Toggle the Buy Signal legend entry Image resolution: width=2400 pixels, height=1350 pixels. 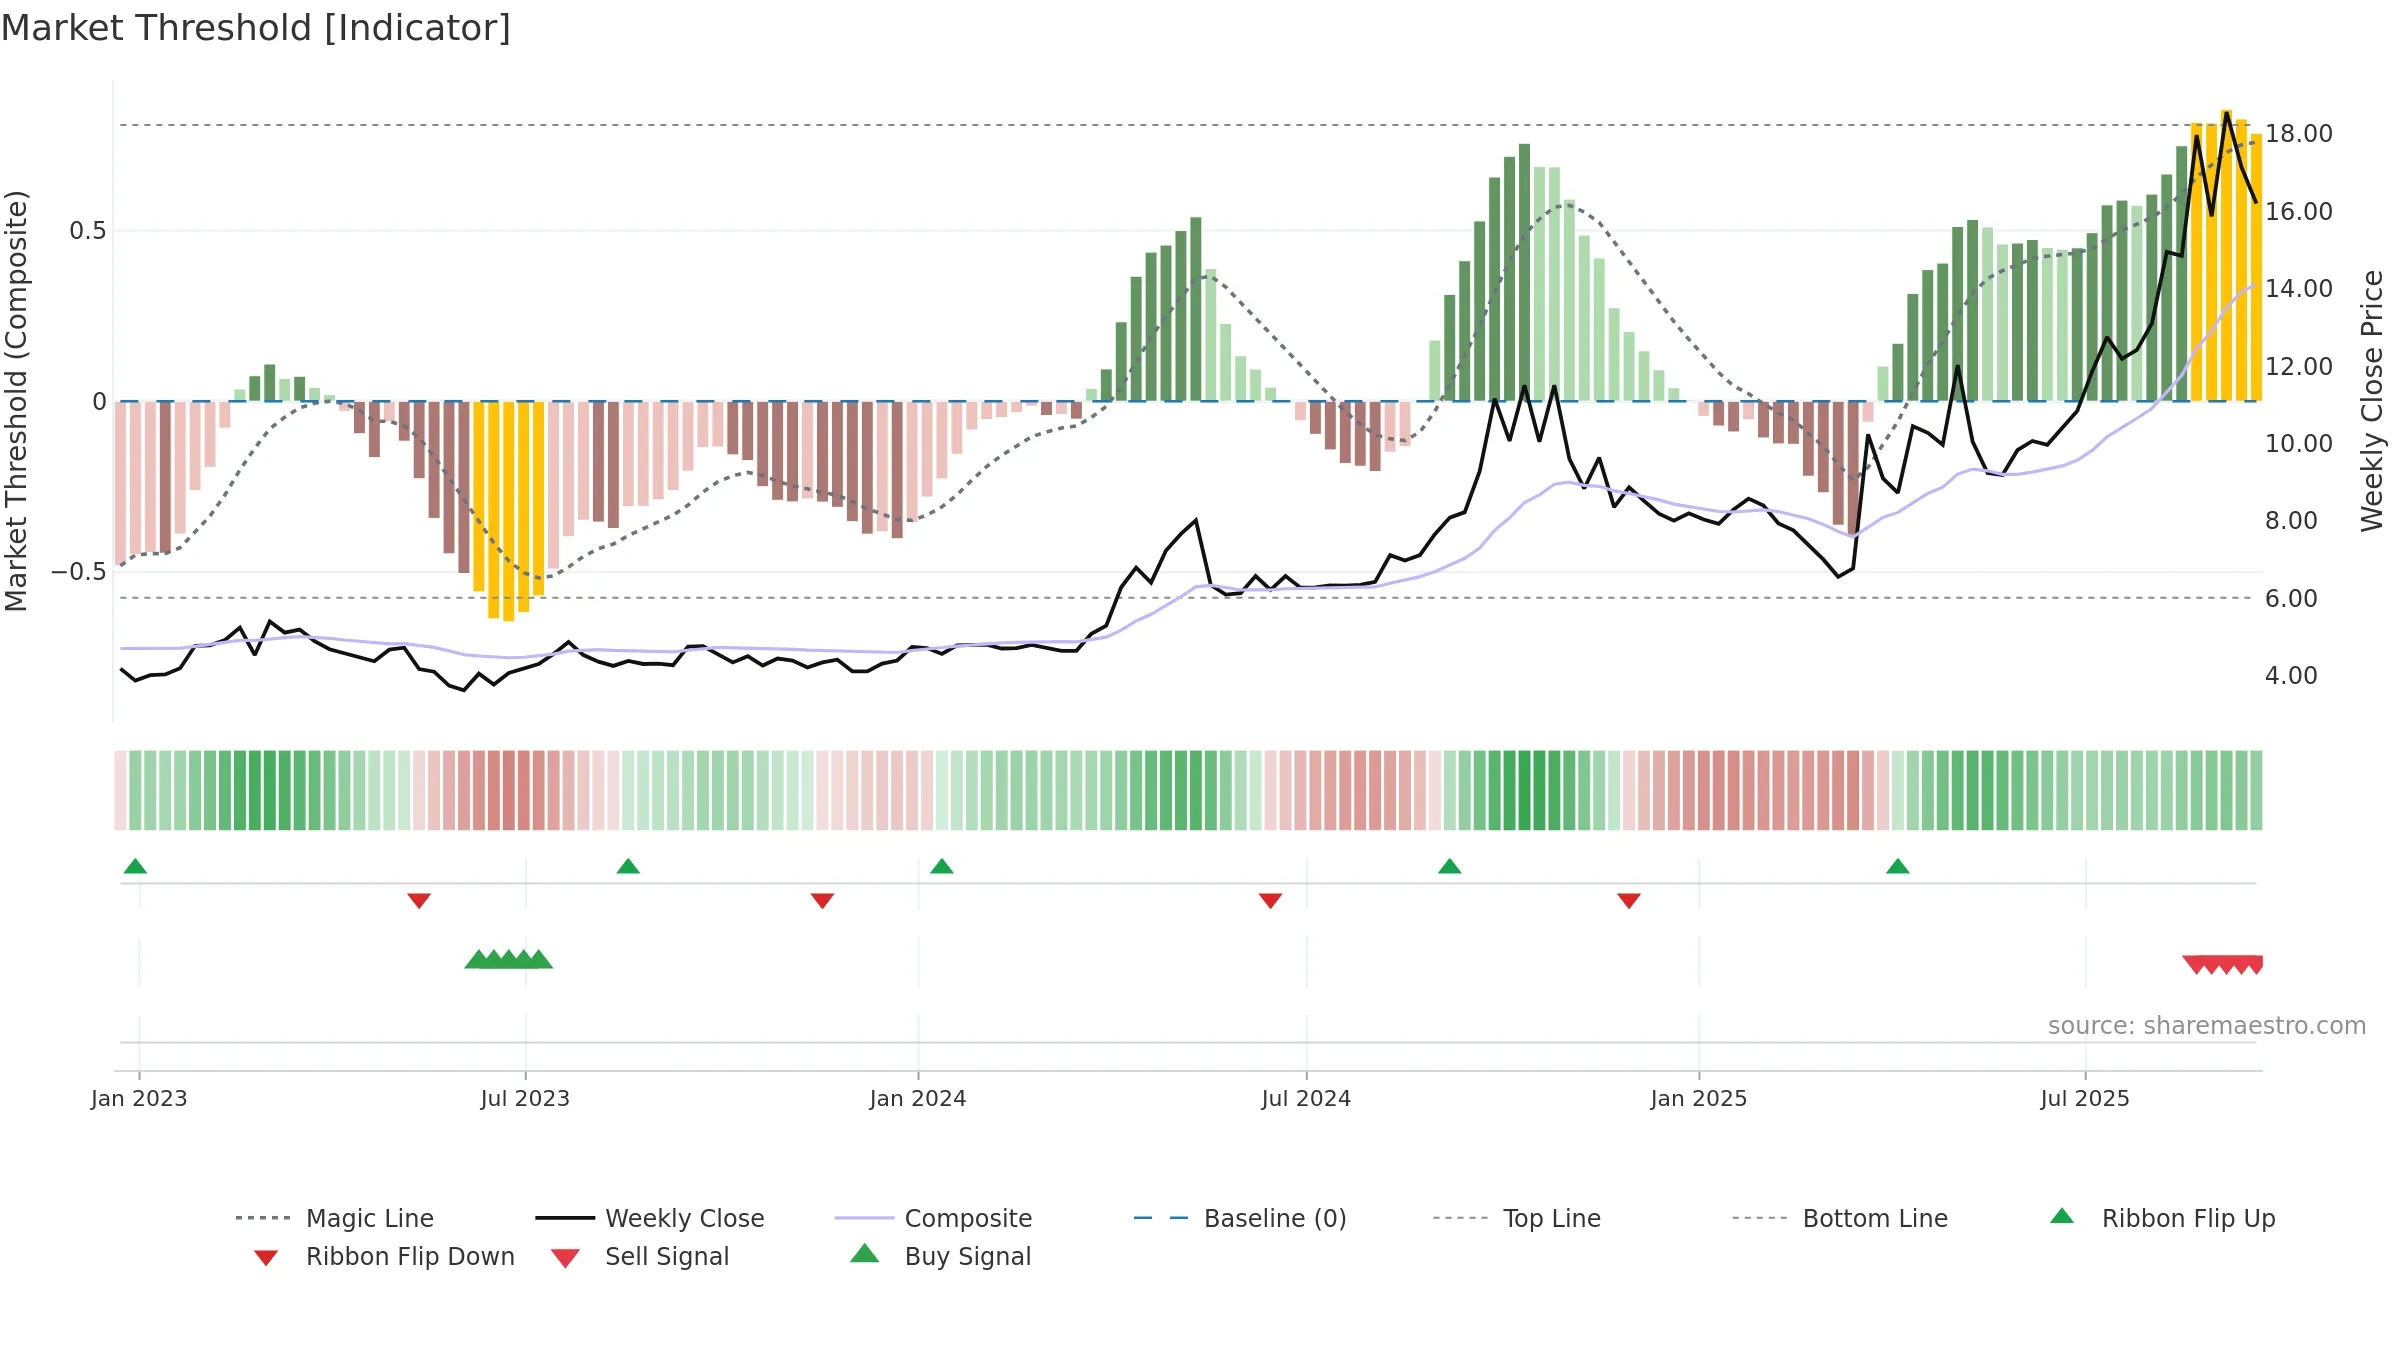940,1256
